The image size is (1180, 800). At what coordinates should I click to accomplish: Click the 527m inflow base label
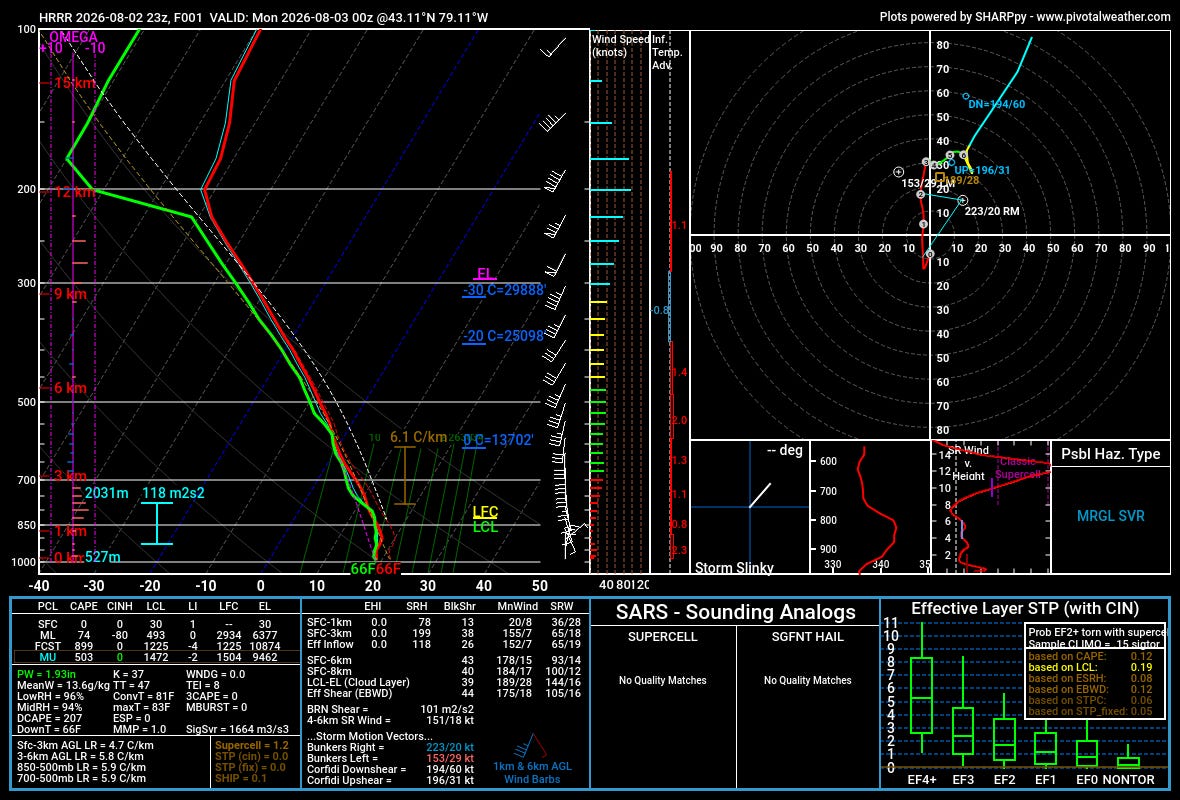click(x=102, y=557)
